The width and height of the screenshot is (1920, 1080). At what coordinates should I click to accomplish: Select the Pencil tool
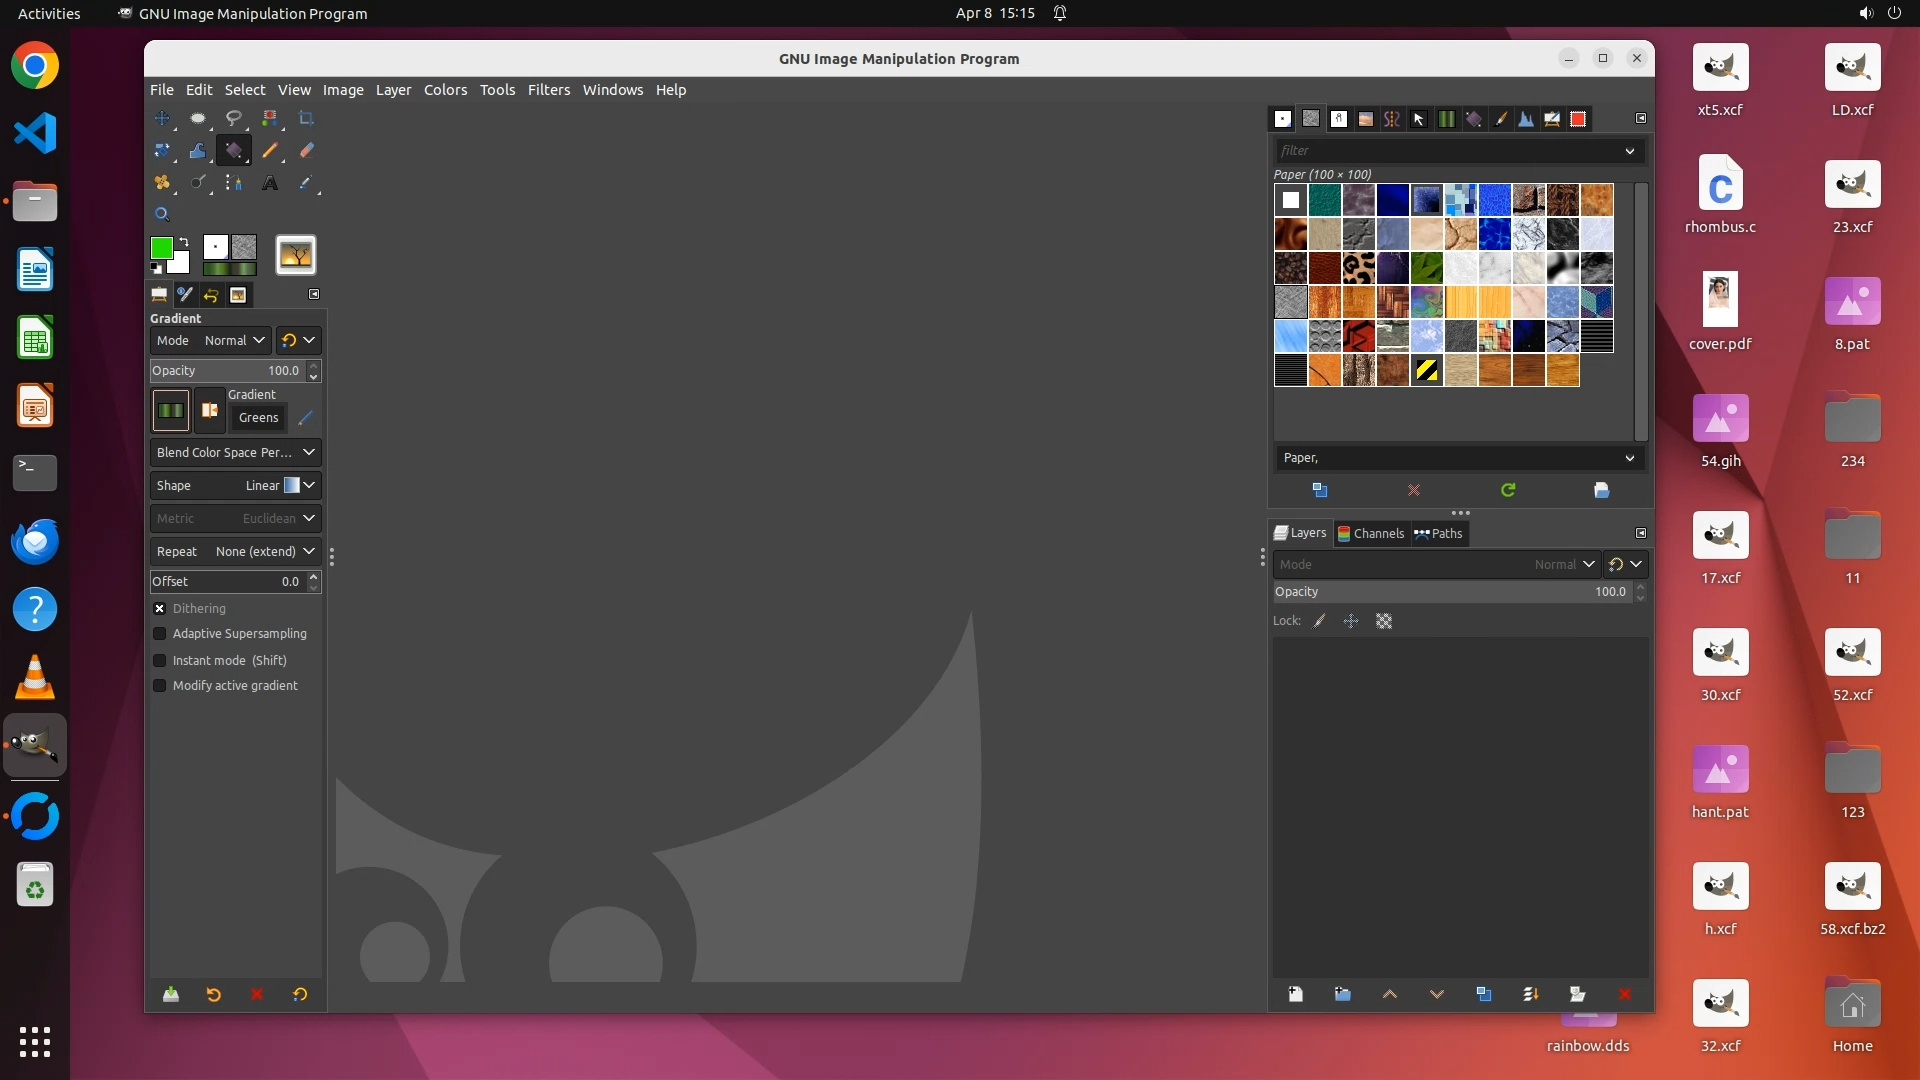pyautogui.click(x=270, y=151)
